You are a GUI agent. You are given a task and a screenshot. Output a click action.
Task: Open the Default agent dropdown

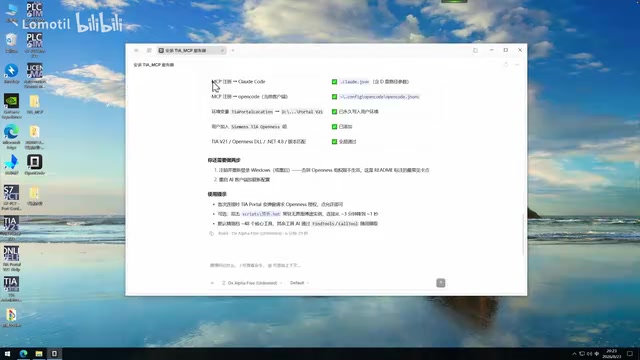[x=299, y=283]
